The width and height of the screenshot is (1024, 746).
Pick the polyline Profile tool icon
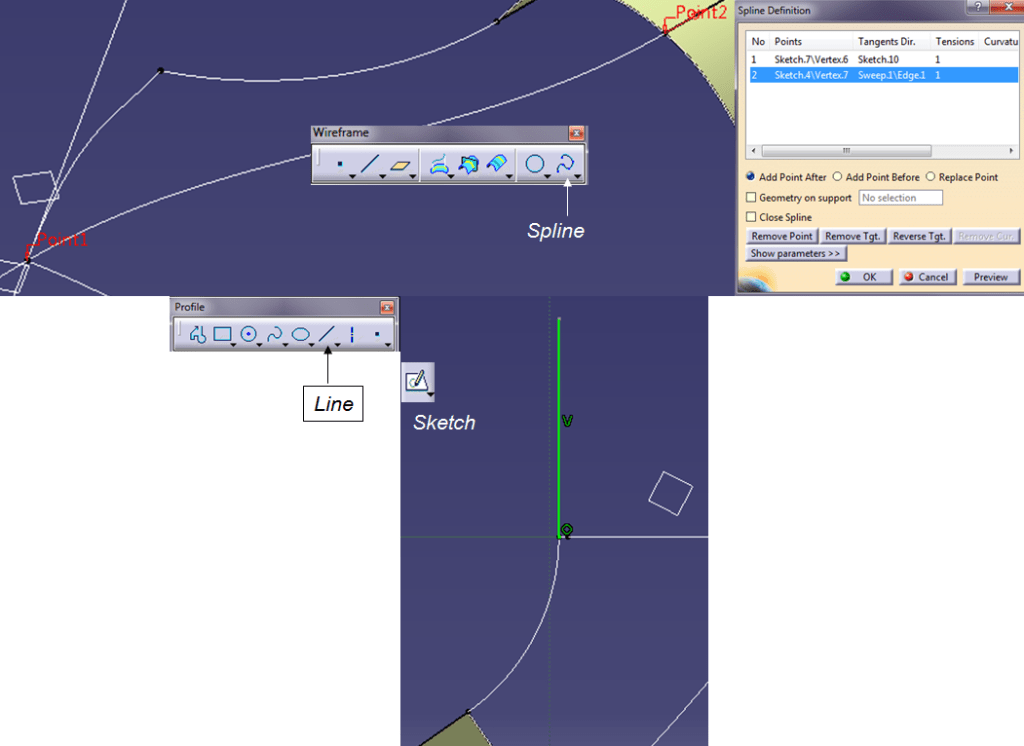point(197,335)
